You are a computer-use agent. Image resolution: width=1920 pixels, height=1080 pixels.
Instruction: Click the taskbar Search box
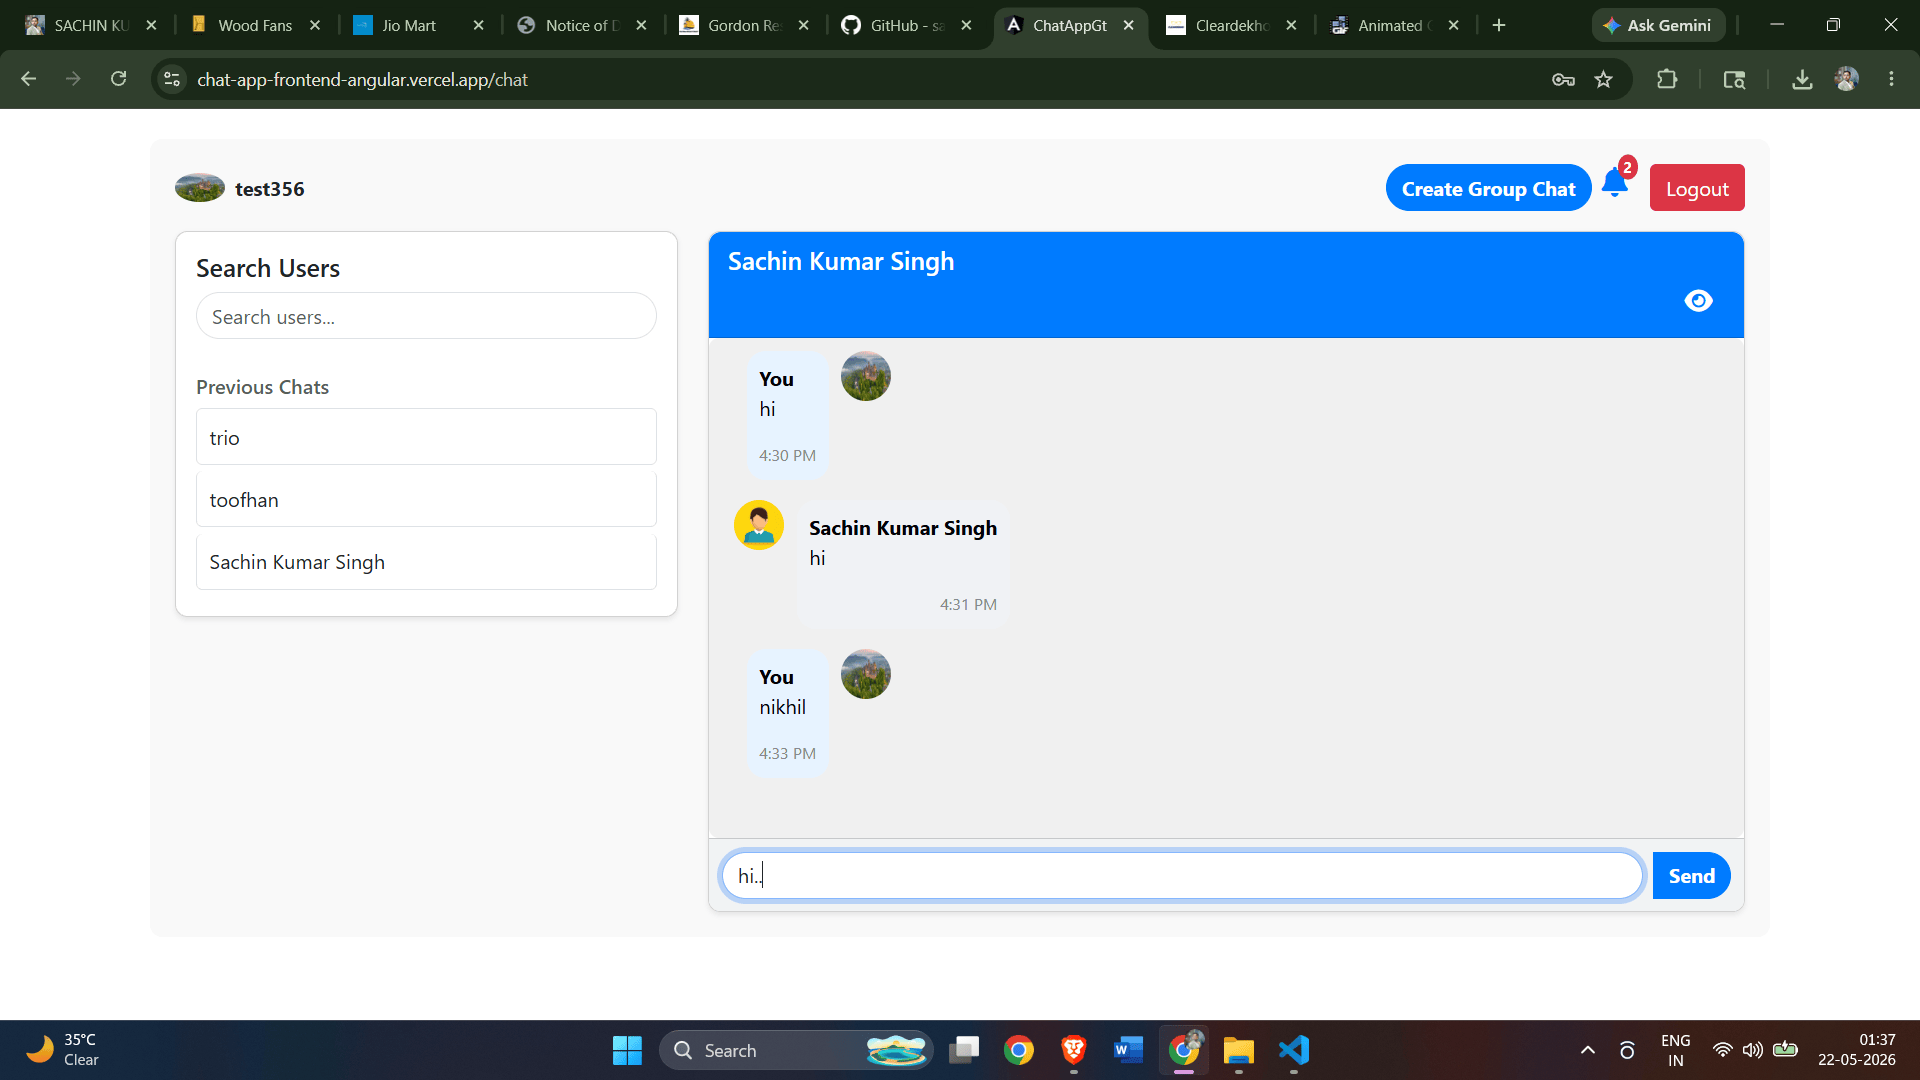tap(796, 1050)
